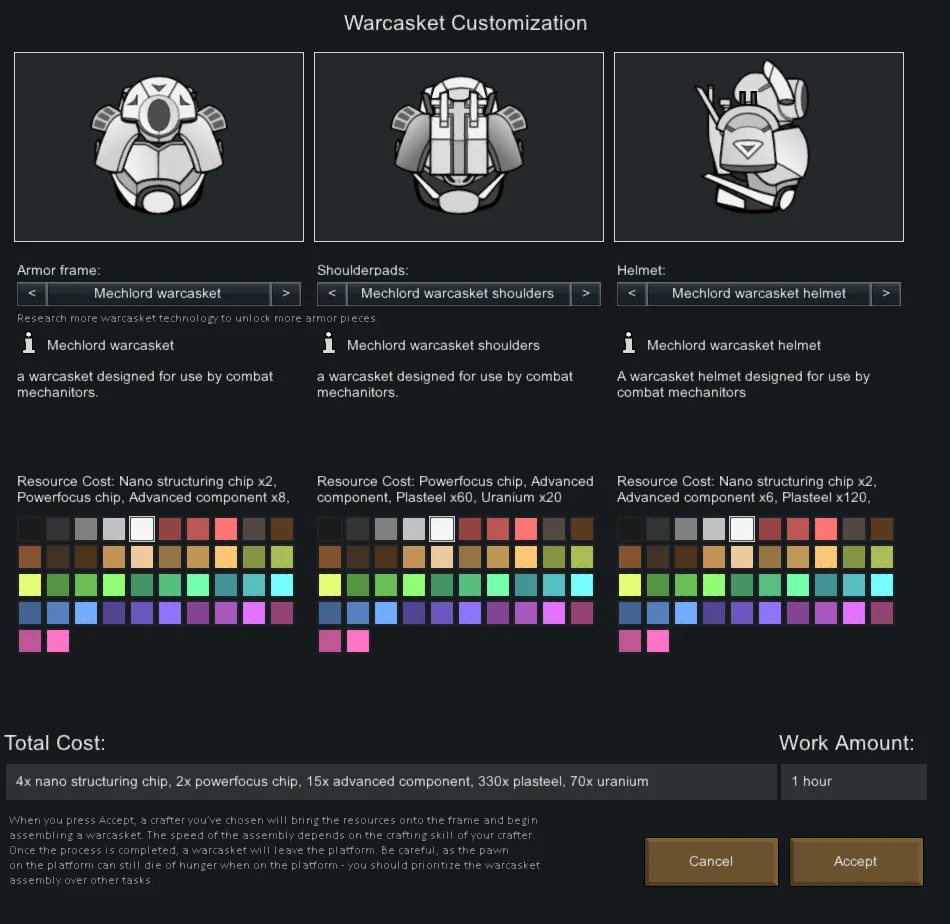This screenshot has height=924, width=950.
Task: Pick the white swatch for the armor frame
Action: pos(142,529)
